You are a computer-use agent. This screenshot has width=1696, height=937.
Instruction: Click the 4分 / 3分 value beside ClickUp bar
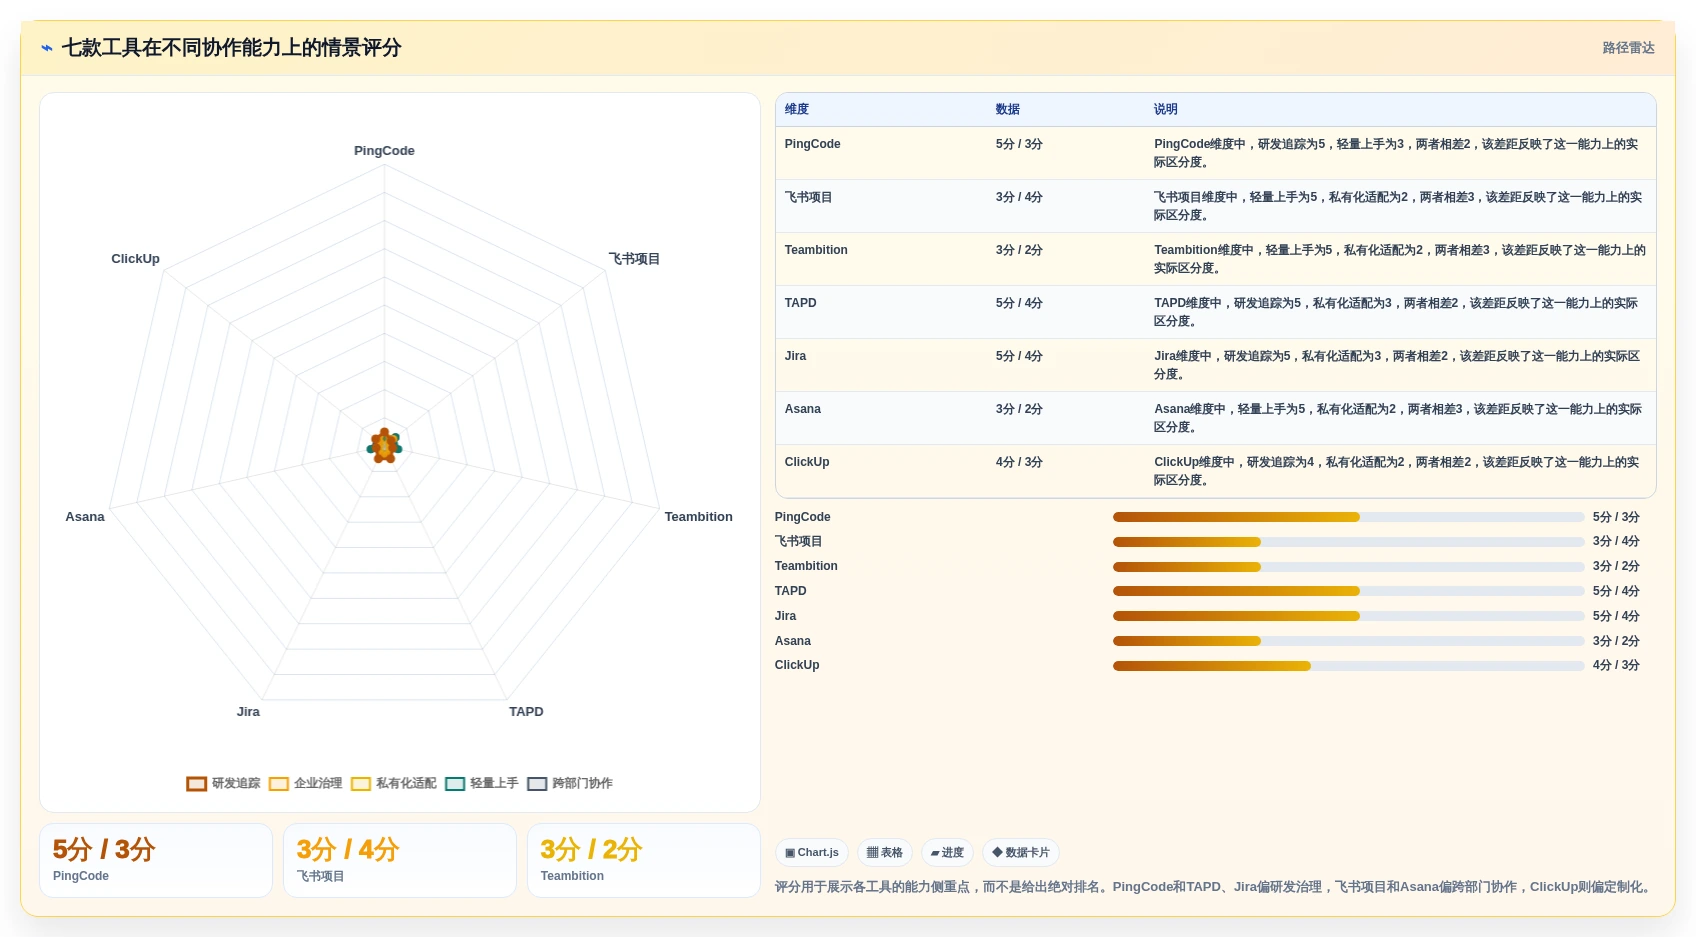point(1616,665)
